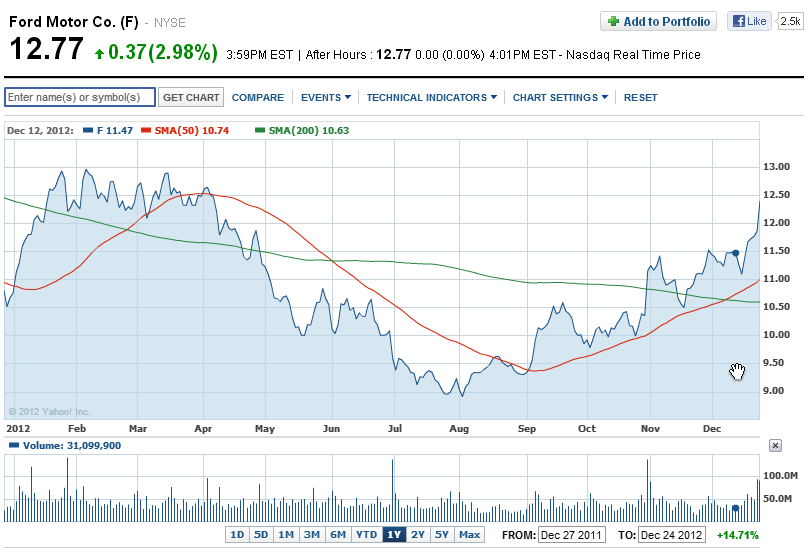Click the blue Volume legend swatch

click(14, 445)
